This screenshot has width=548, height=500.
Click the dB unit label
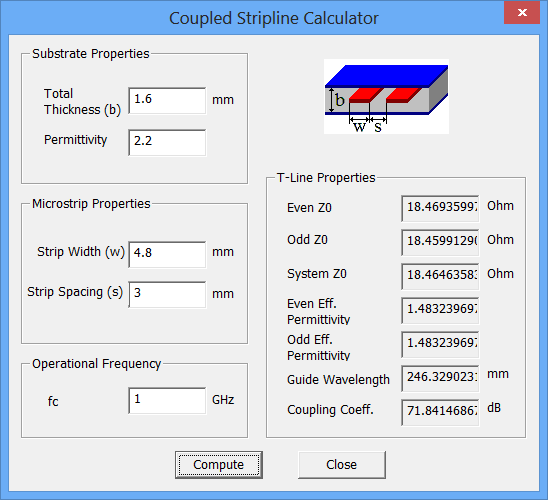pos(494,408)
